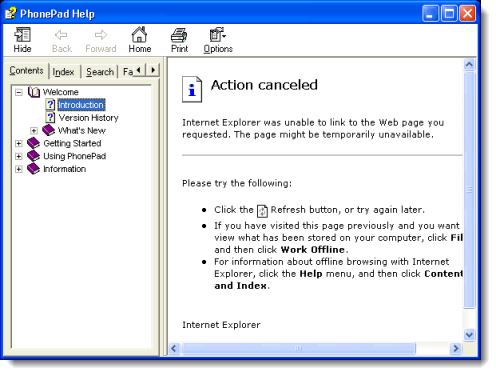Open the partially visible Fa tab
496x375 pixels.
(127, 72)
